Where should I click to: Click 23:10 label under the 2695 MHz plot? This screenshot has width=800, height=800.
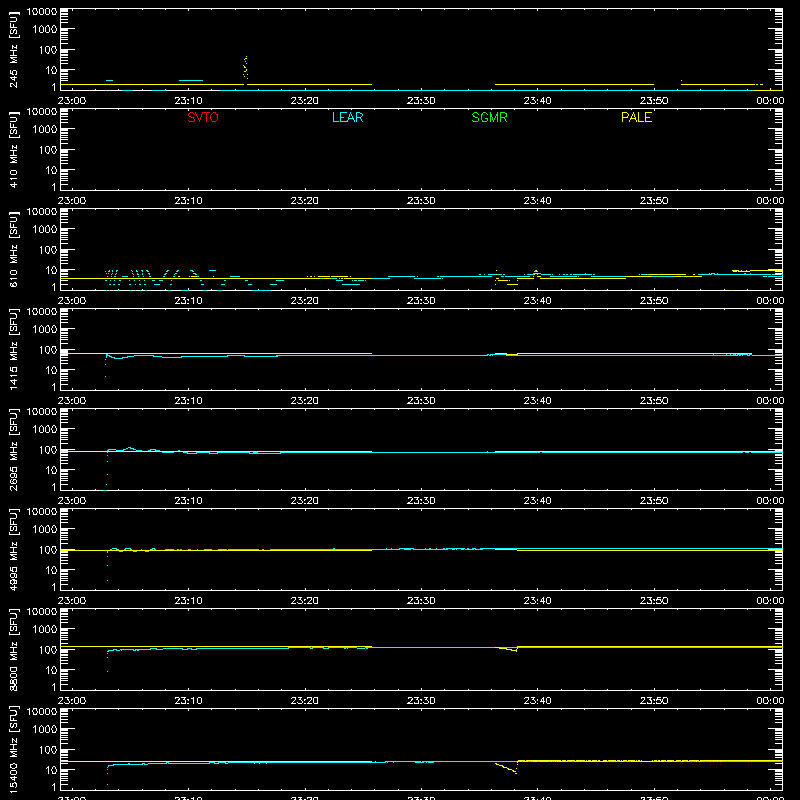pyautogui.click(x=188, y=501)
